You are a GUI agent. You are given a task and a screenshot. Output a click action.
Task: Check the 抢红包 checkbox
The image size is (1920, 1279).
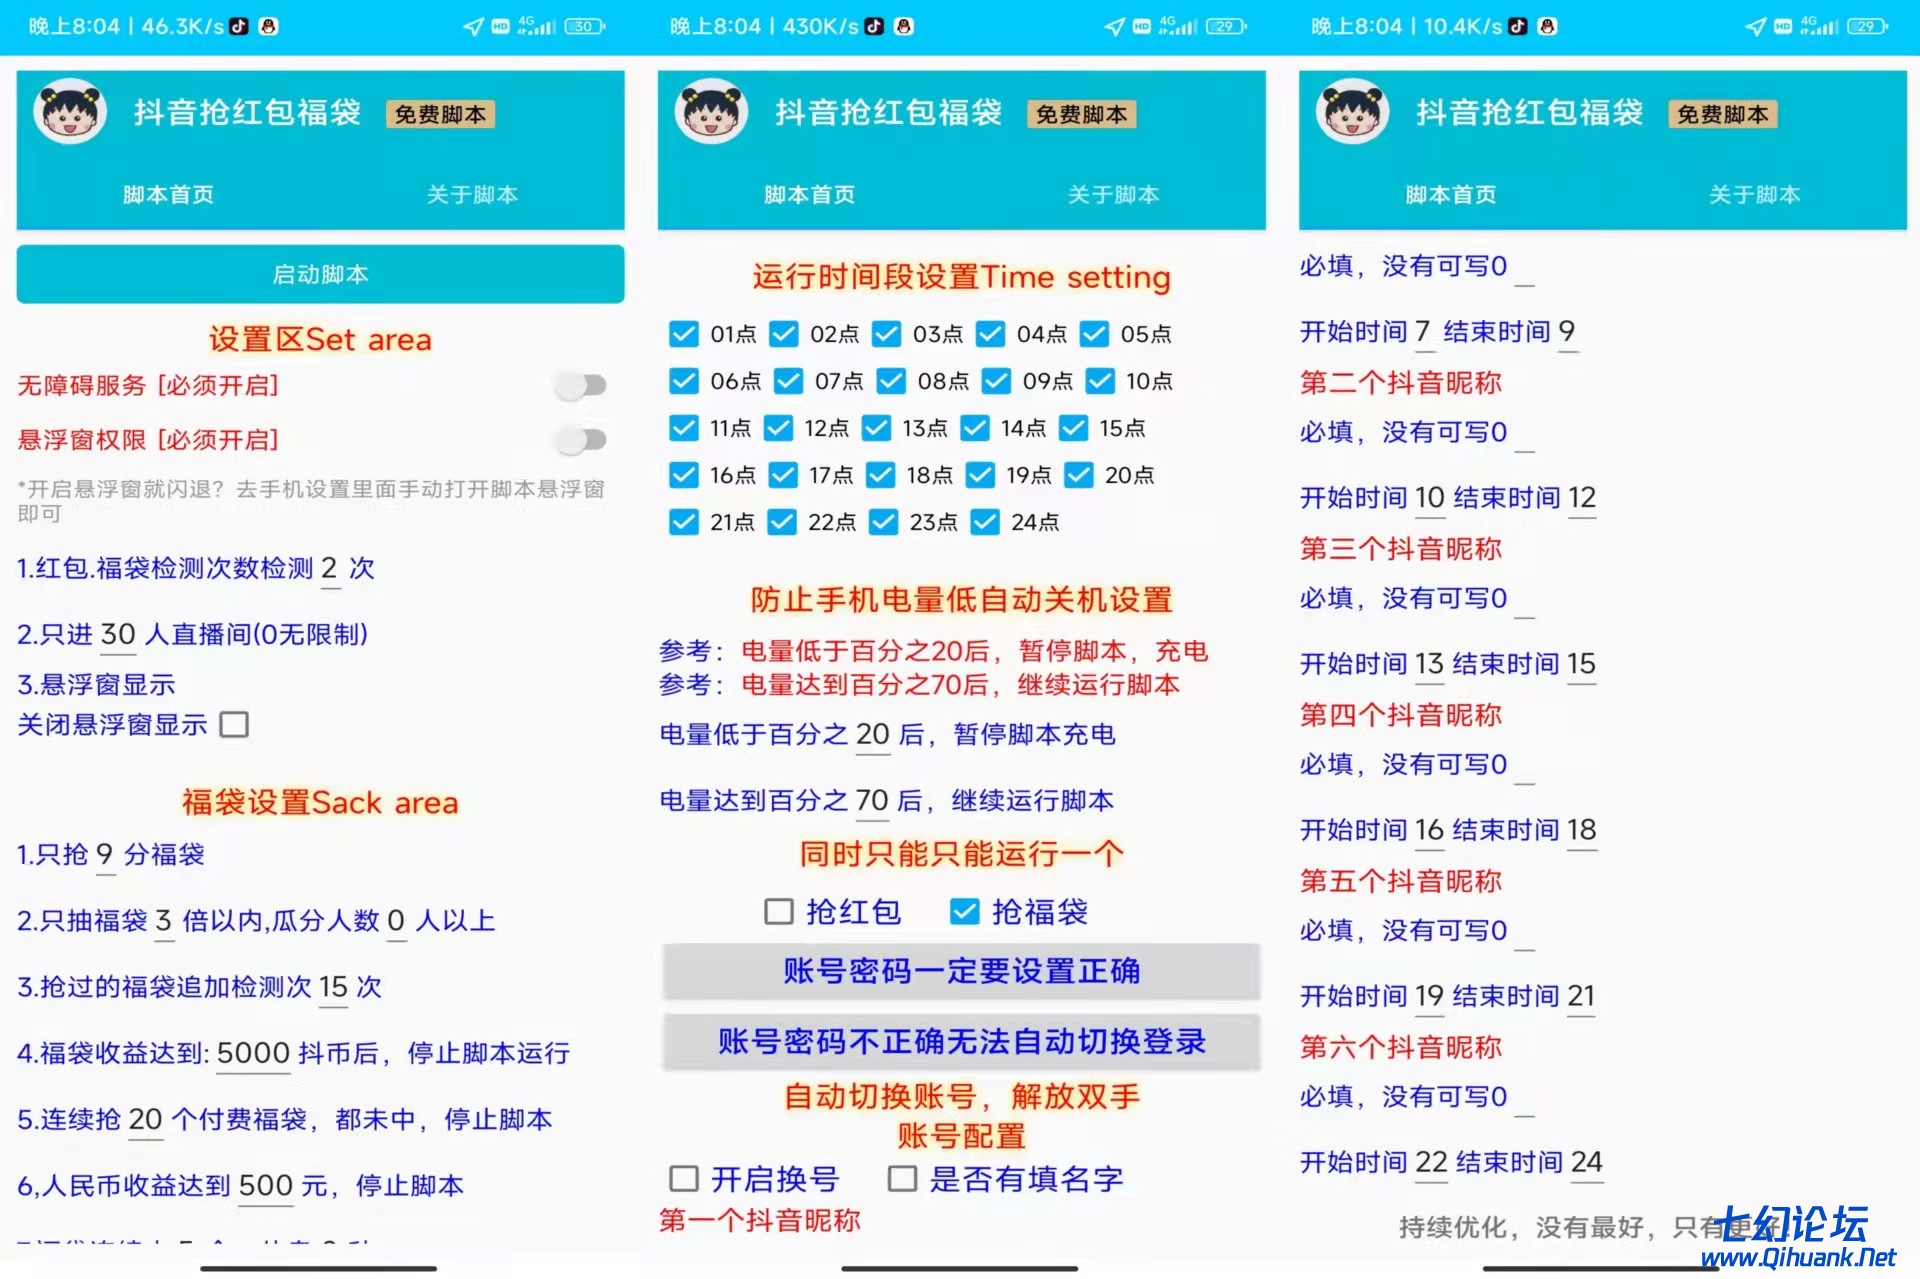click(778, 911)
